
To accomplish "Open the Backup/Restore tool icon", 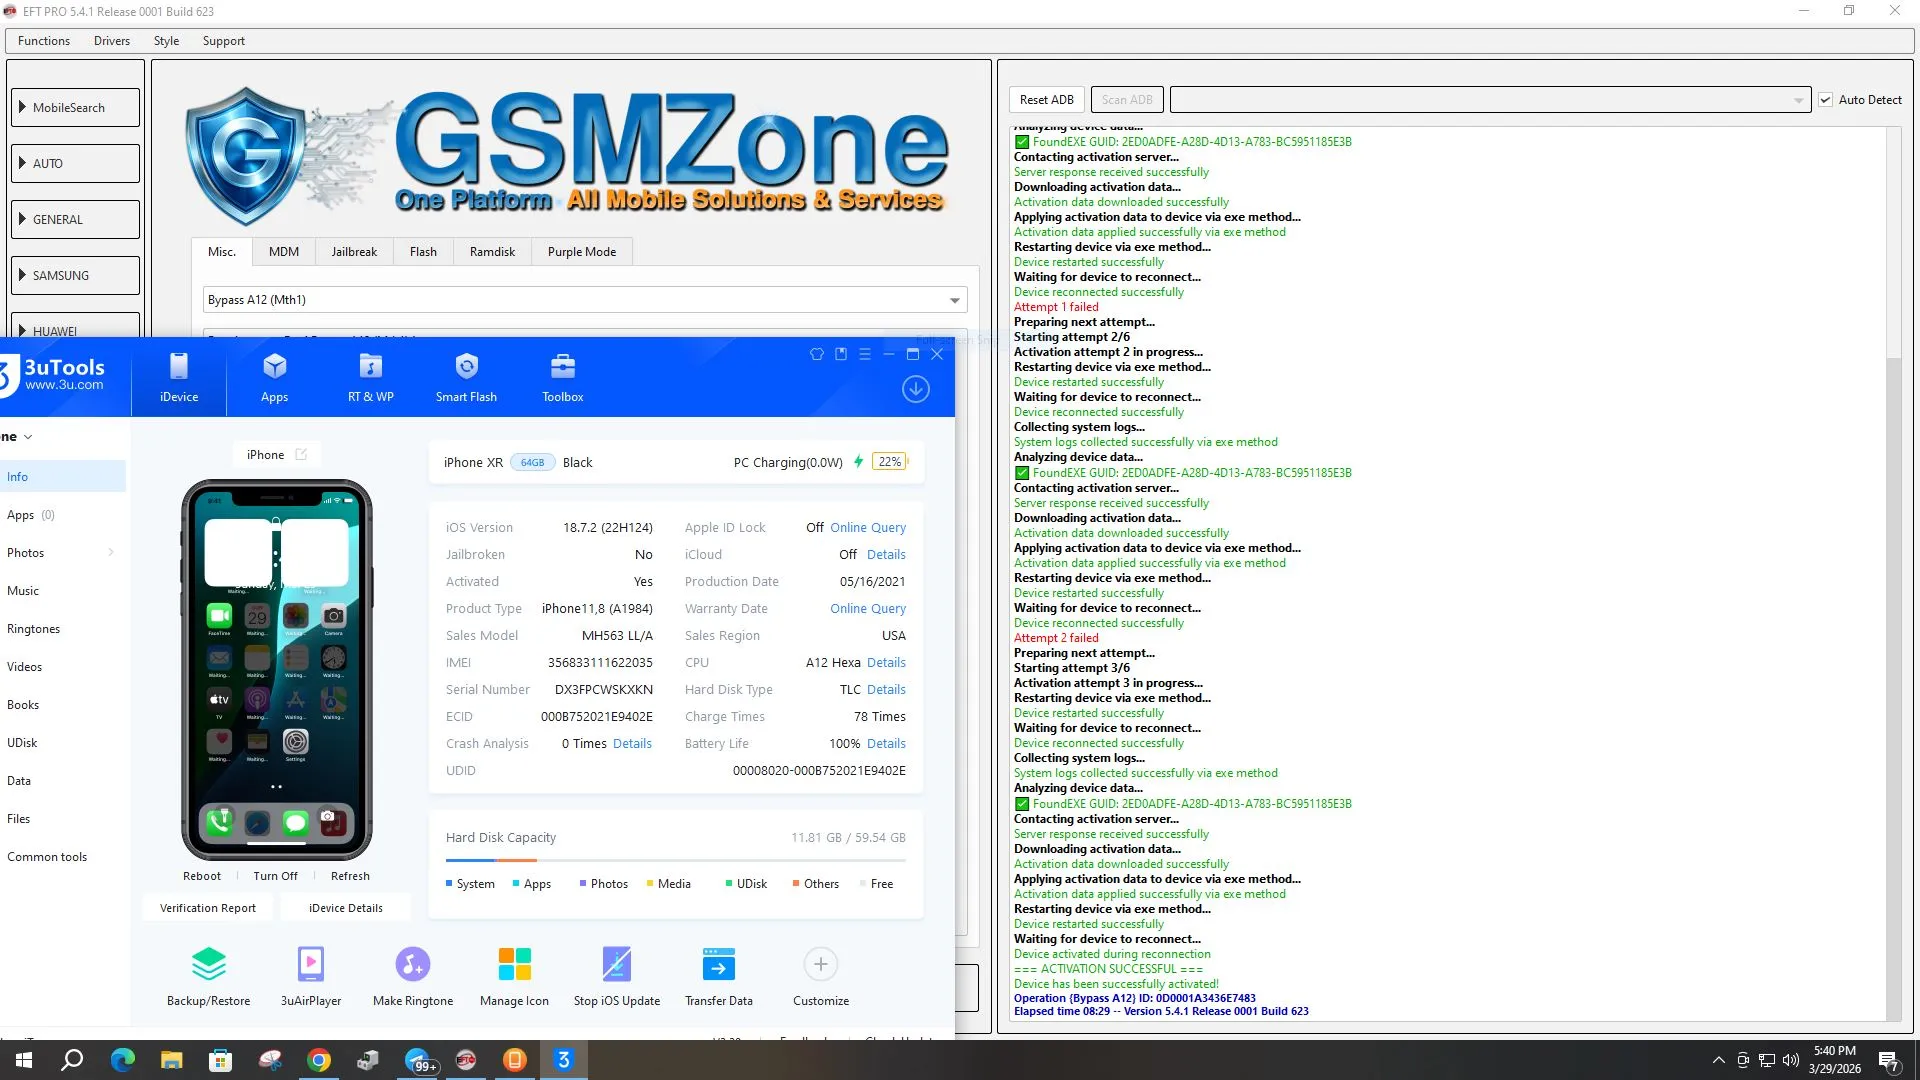I will [208, 965].
